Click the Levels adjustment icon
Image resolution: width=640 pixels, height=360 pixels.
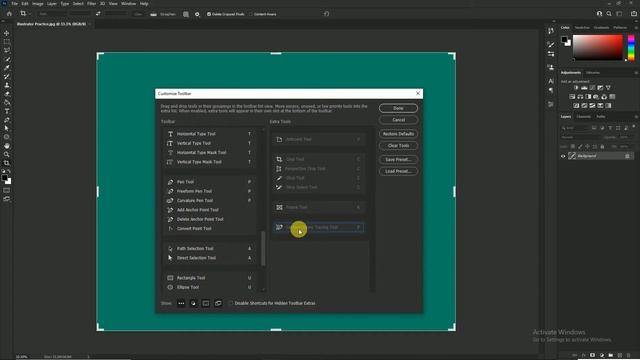(584, 88)
